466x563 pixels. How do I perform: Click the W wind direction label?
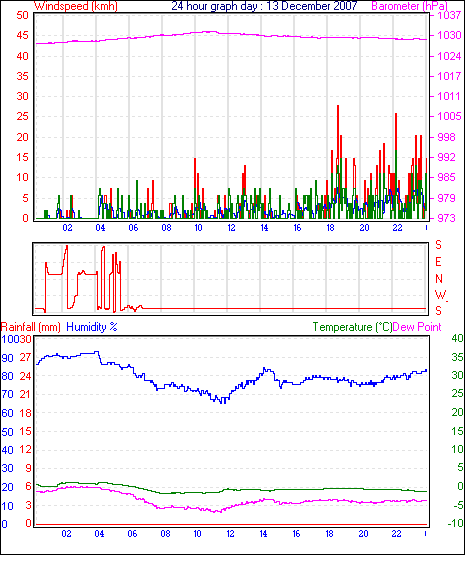(440, 295)
